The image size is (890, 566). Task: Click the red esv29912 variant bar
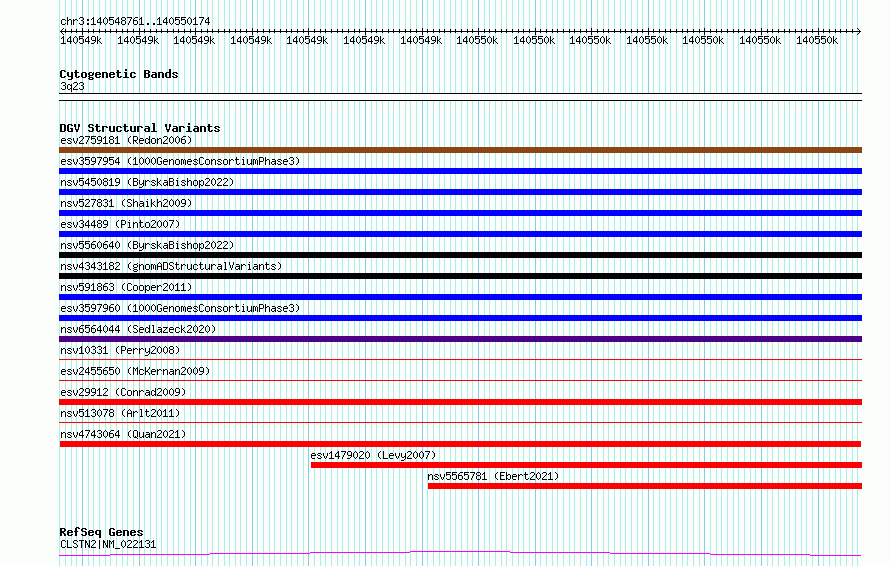[460, 402]
